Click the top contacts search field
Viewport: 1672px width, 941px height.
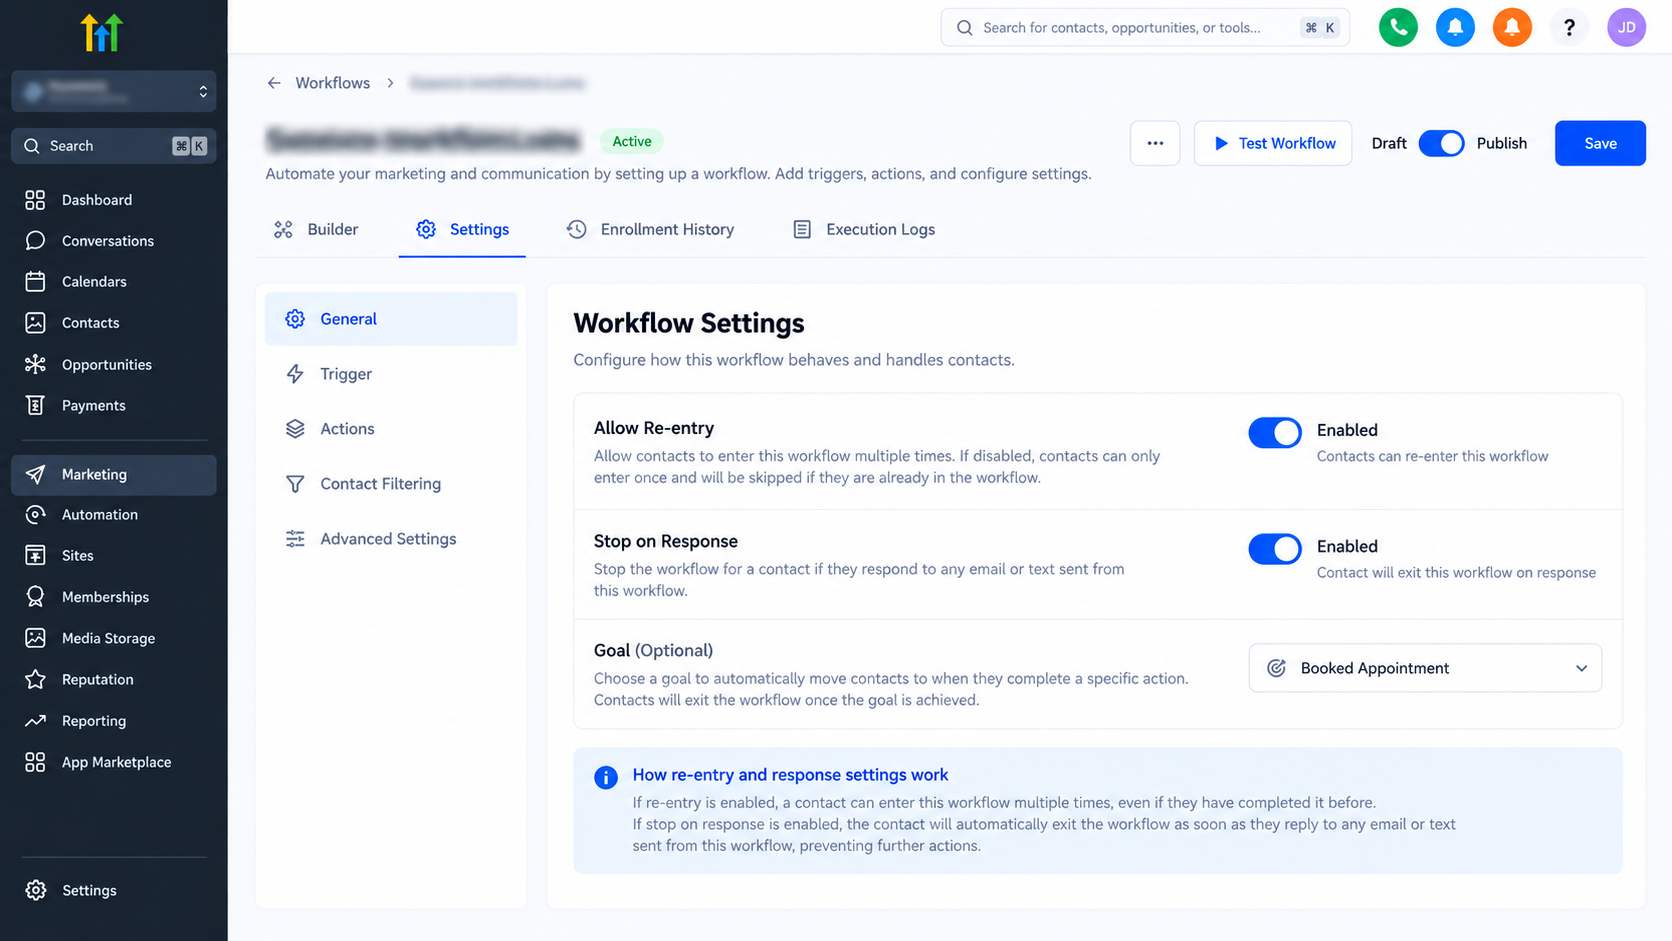coord(1145,27)
